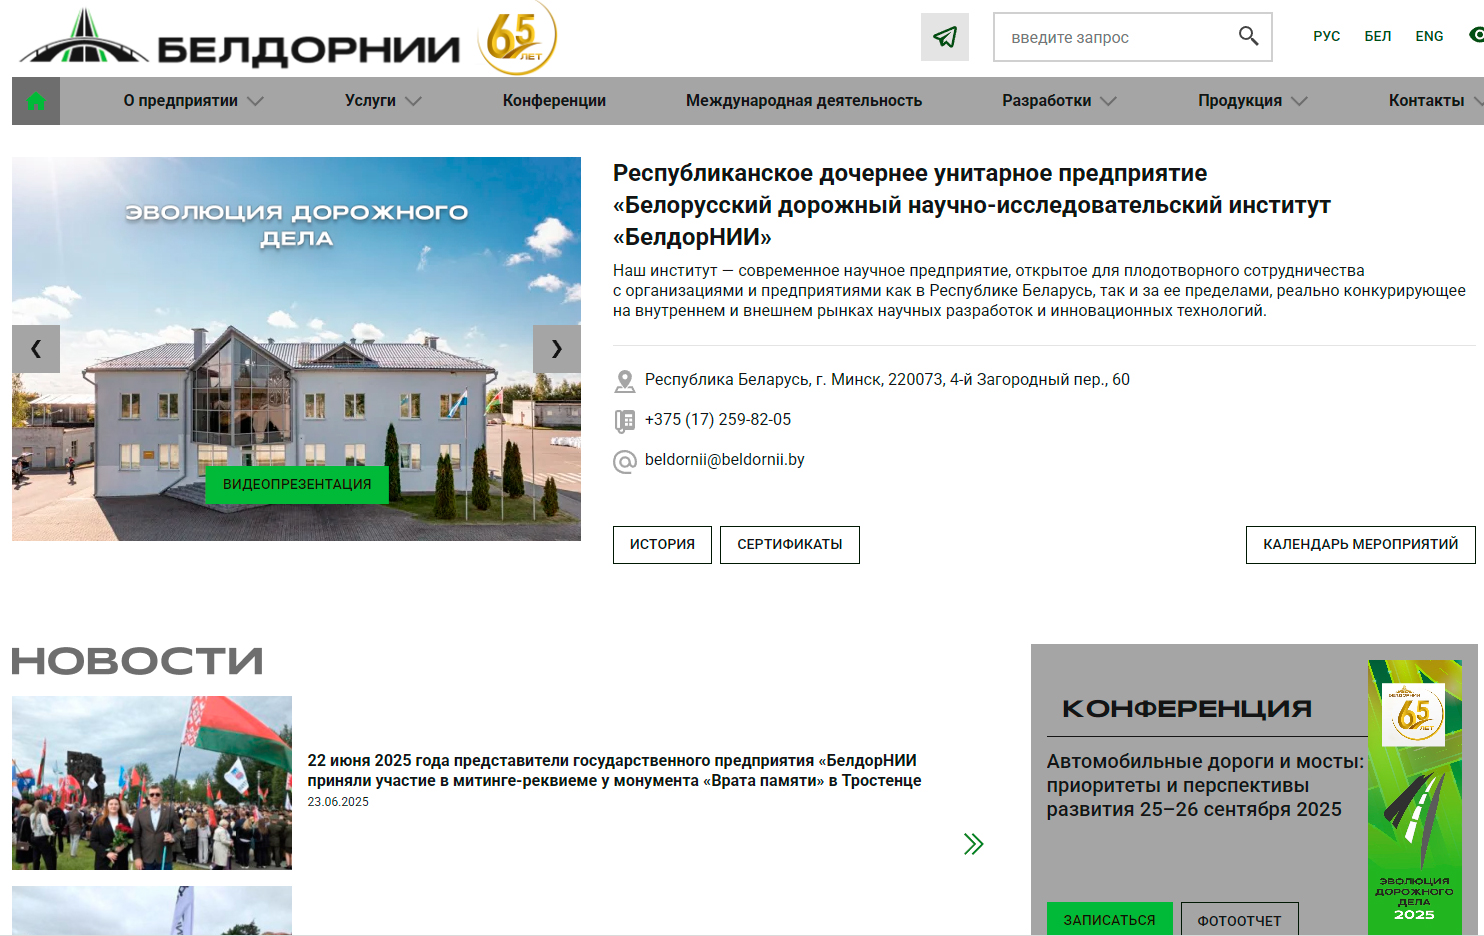Screen dimensions: 1484x936
Task: Click the magnifier search icon
Action: (1248, 36)
